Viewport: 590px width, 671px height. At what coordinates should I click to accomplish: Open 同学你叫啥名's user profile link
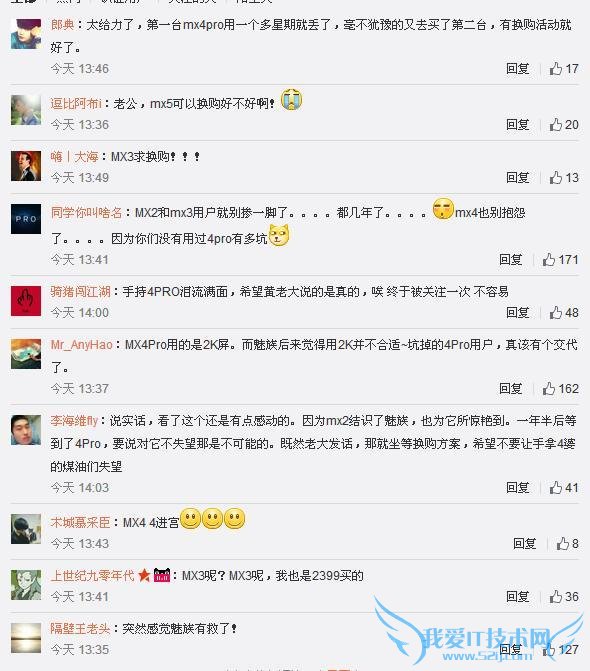pyautogui.click(x=86, y=213)
